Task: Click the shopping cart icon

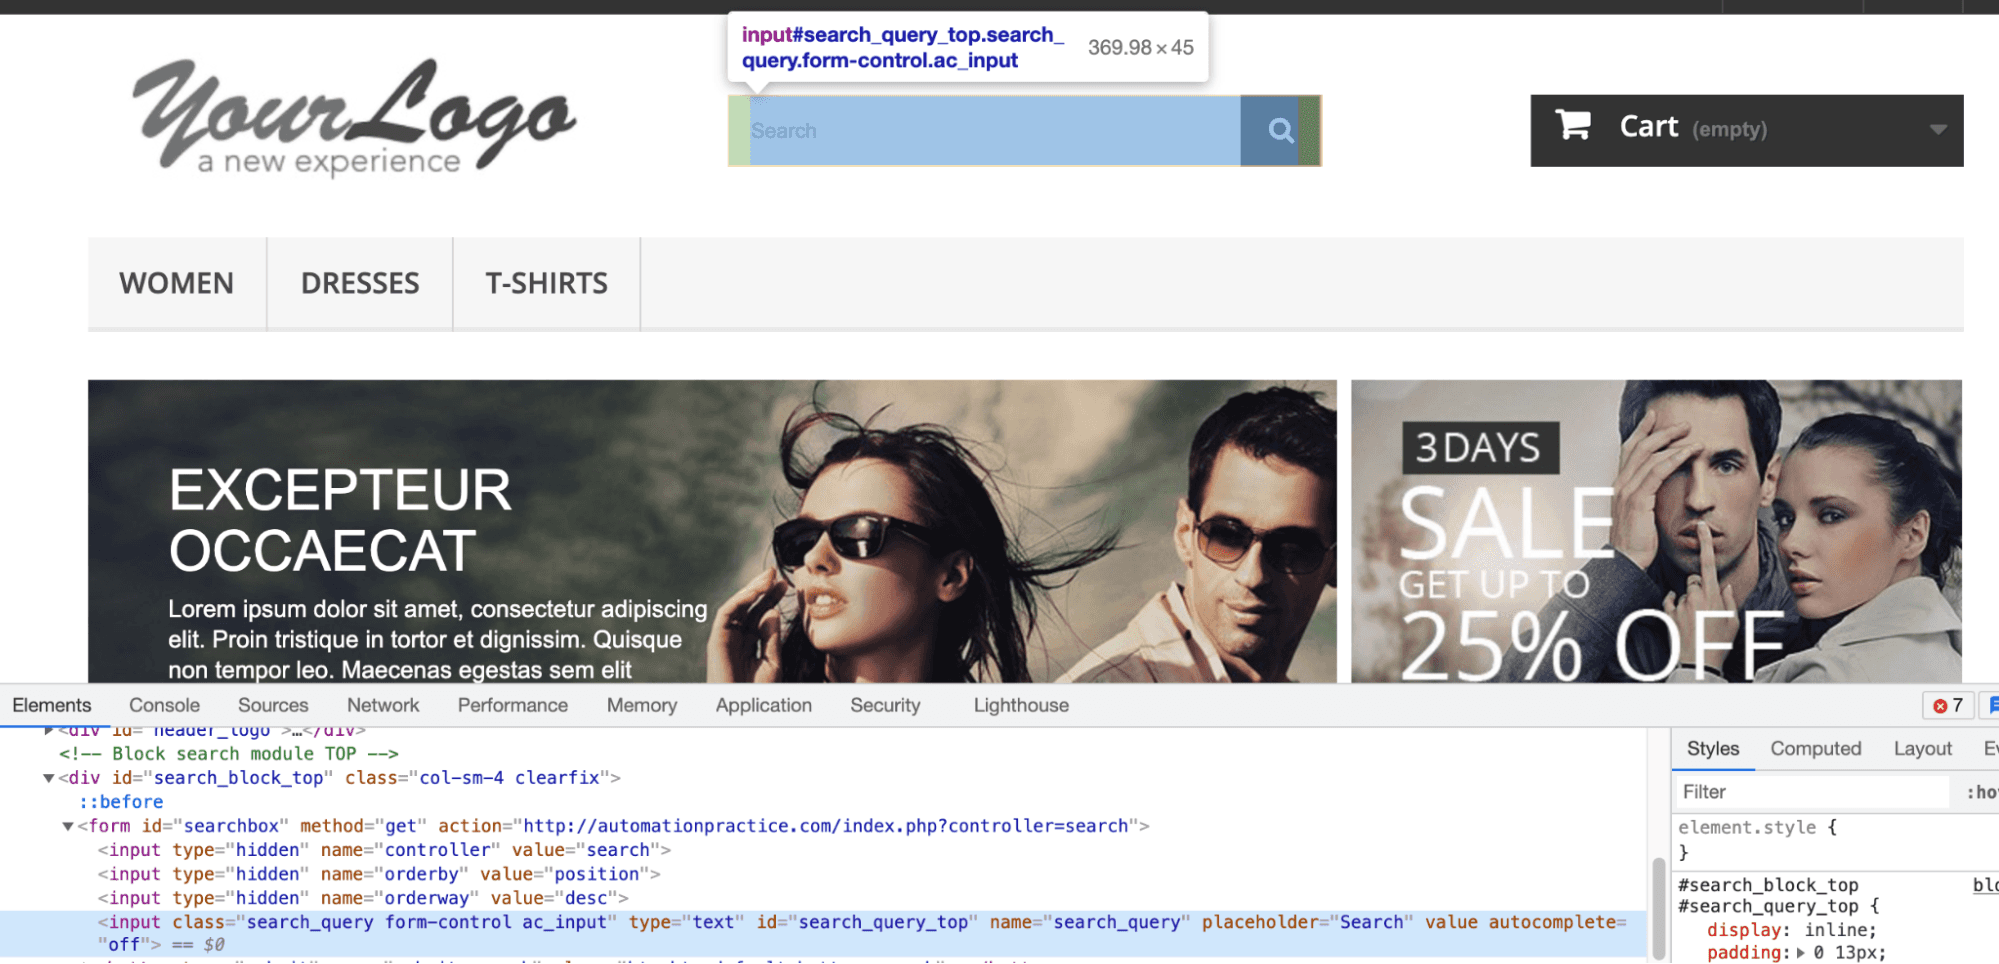Action: [1573, 125]
